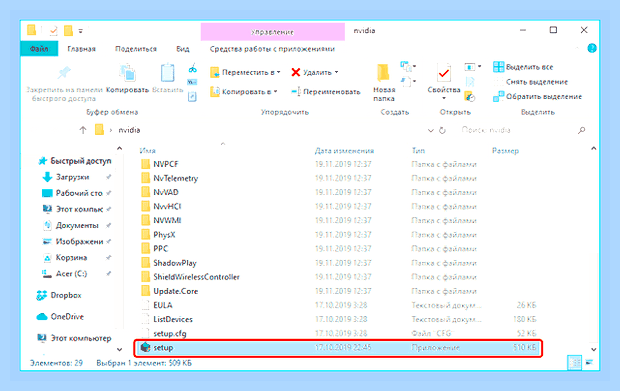620x391 pixels.
Task: Open the Поделиться tab
Action: [x=136, y=49]
